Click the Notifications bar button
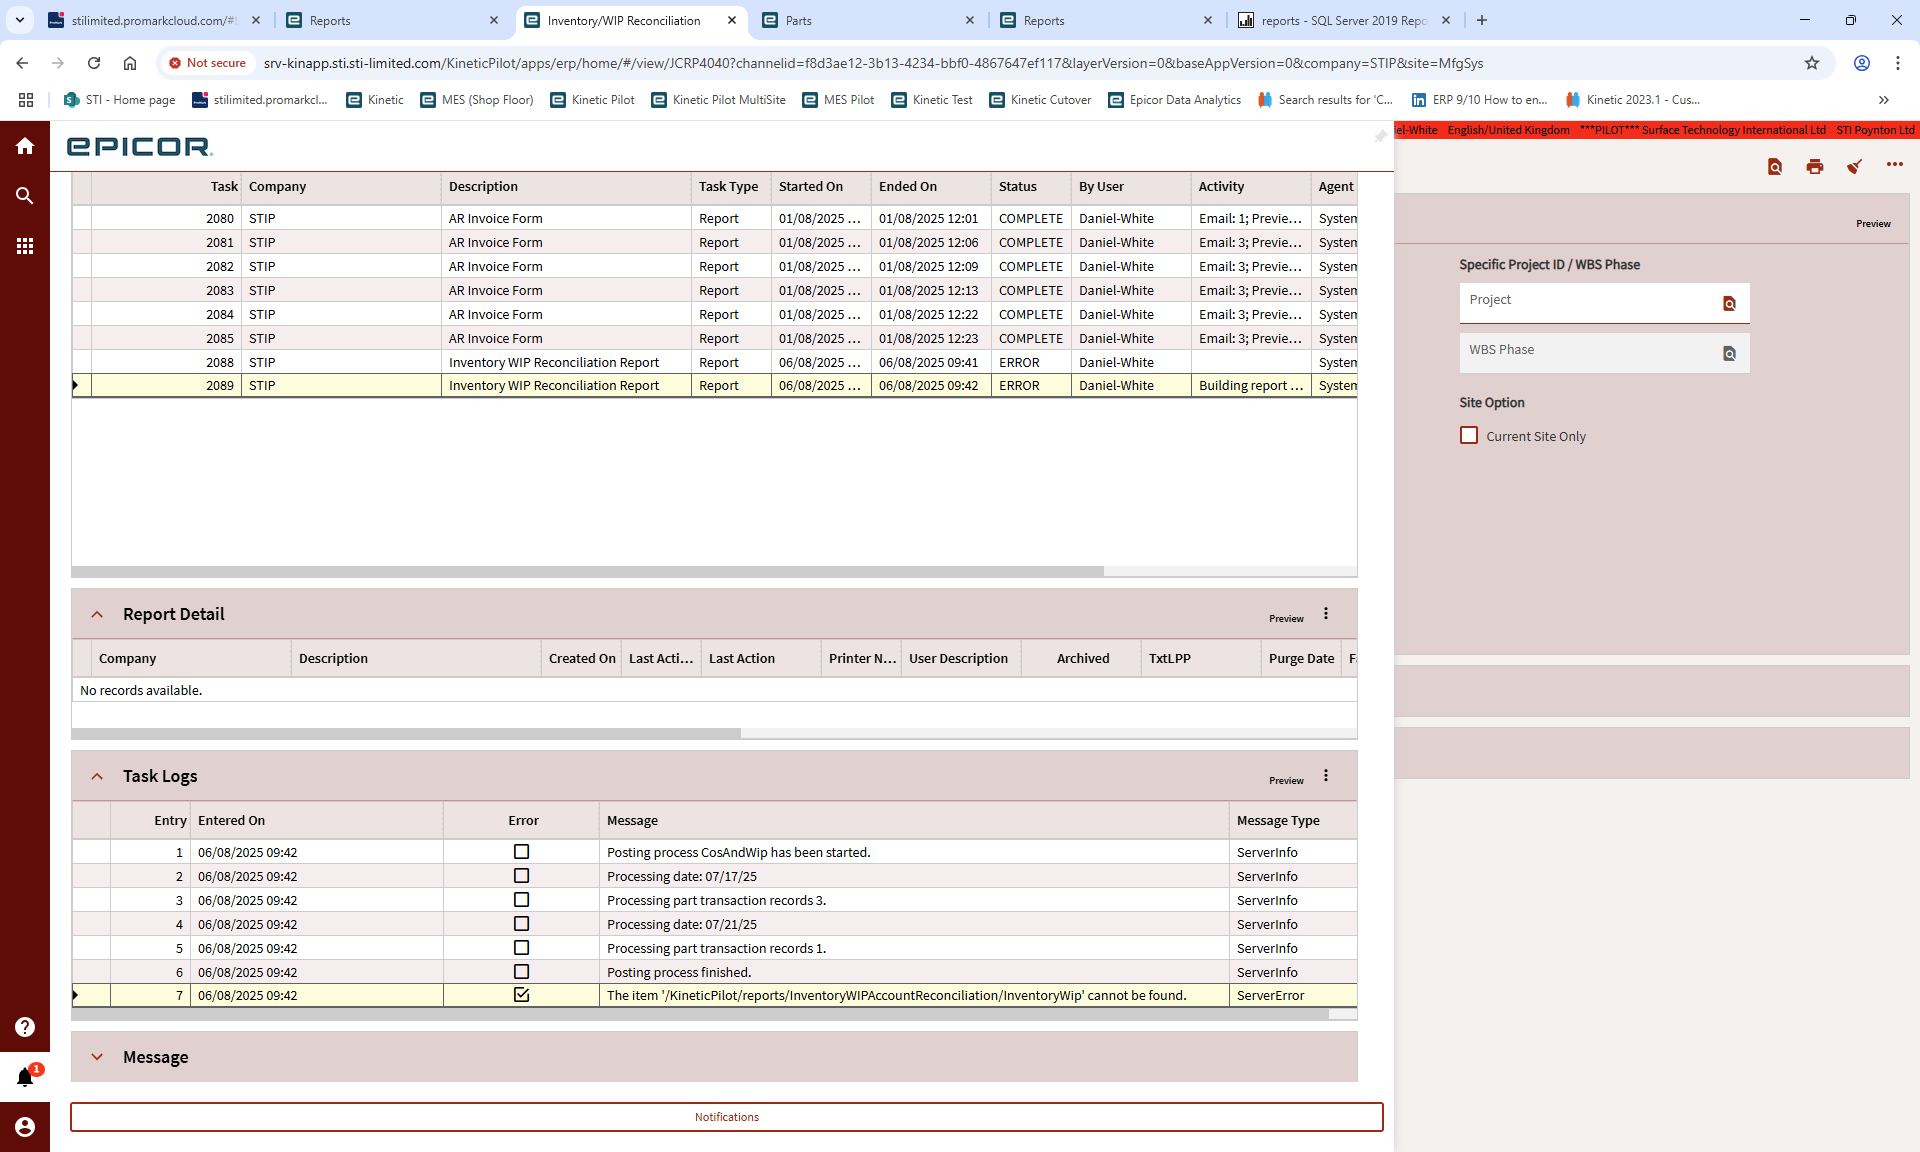Screen dimensions: 1920x1152 [x=727, y=1117]
